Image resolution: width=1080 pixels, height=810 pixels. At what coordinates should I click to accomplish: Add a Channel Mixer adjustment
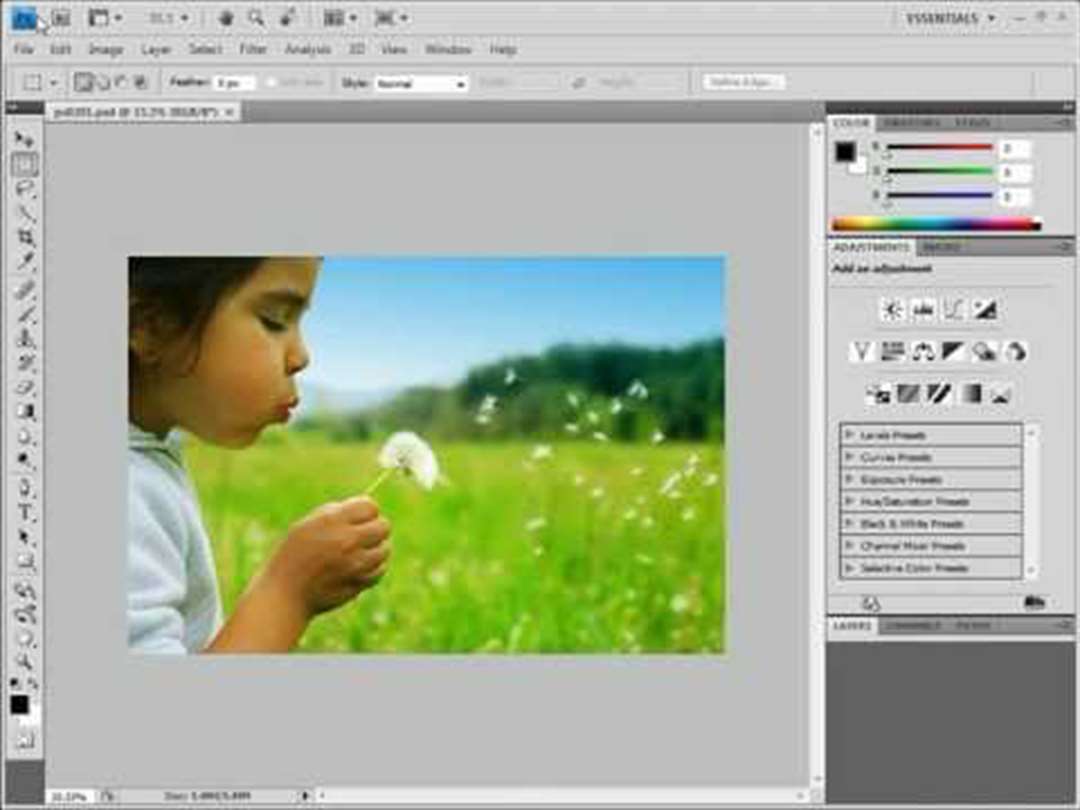(x=1016, y=352)
